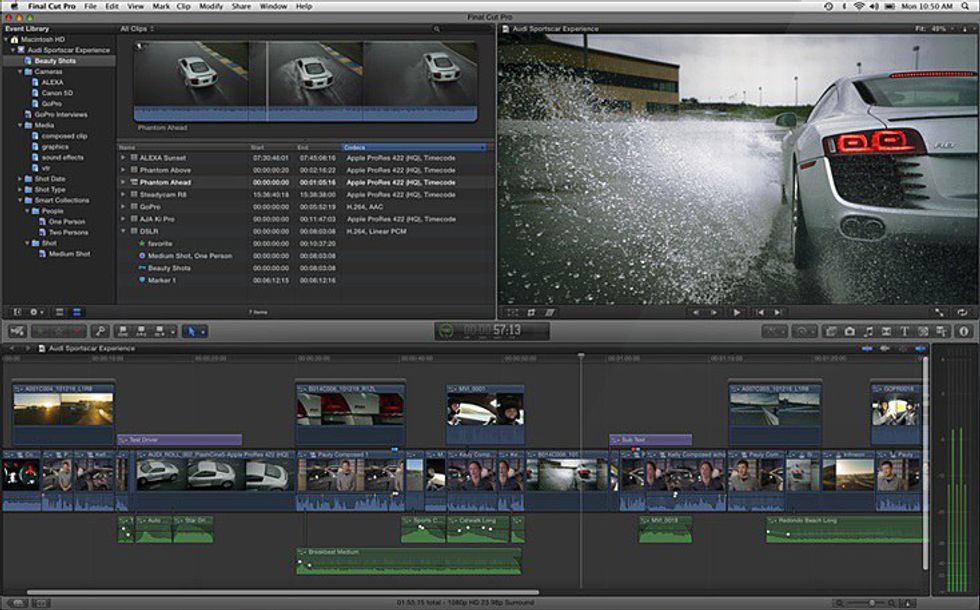Viewport: 980px width, 610px height.
Task: Click the Play button in viewer
Action: click(x=737, y=312)
